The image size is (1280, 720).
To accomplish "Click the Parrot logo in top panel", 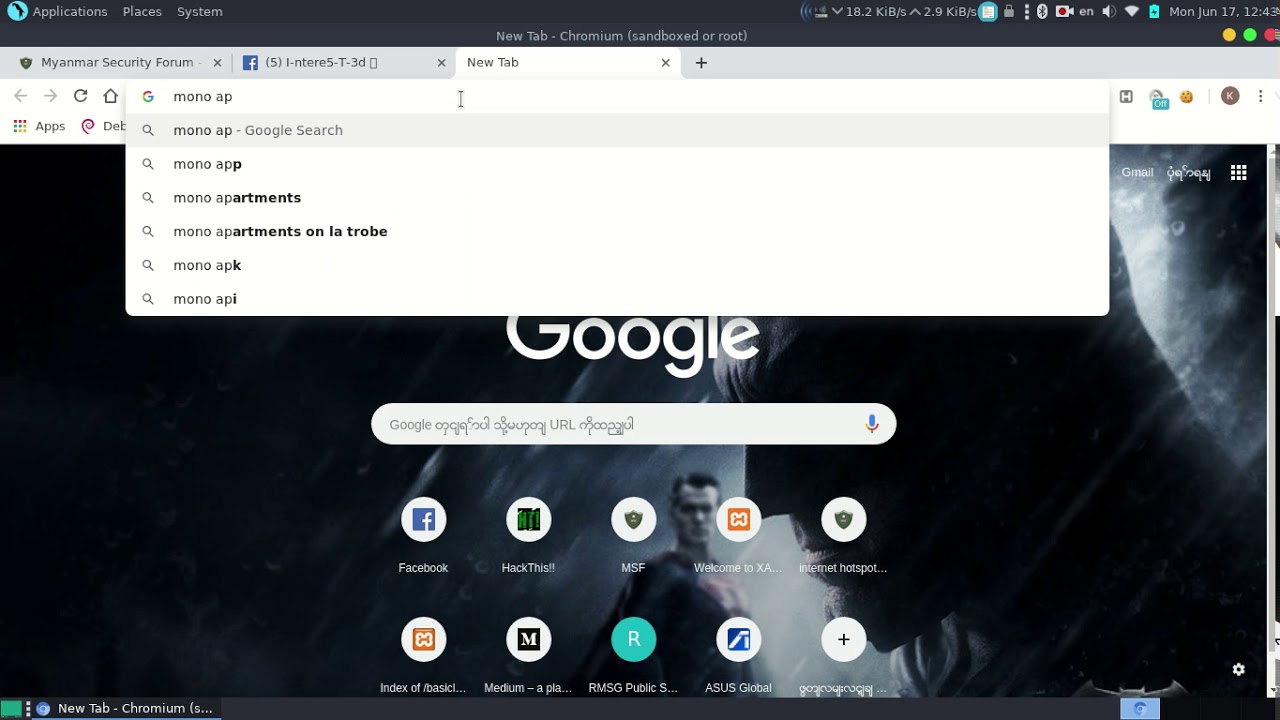I will click(17, 12).
